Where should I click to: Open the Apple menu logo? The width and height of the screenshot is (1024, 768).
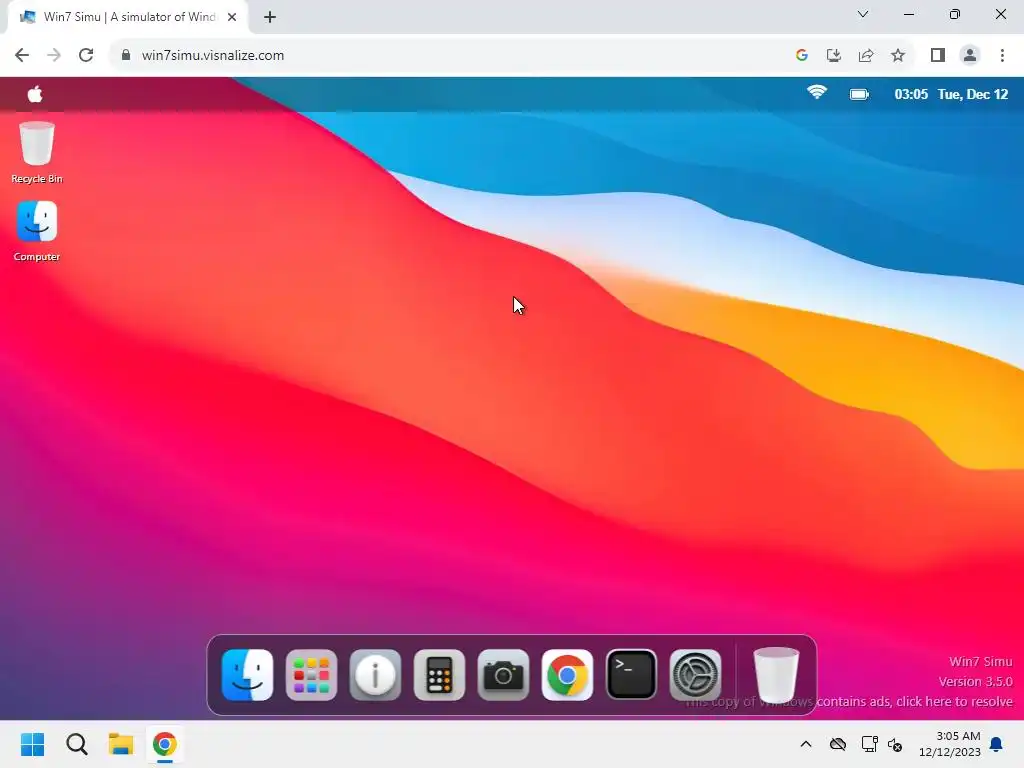(35, 94)
